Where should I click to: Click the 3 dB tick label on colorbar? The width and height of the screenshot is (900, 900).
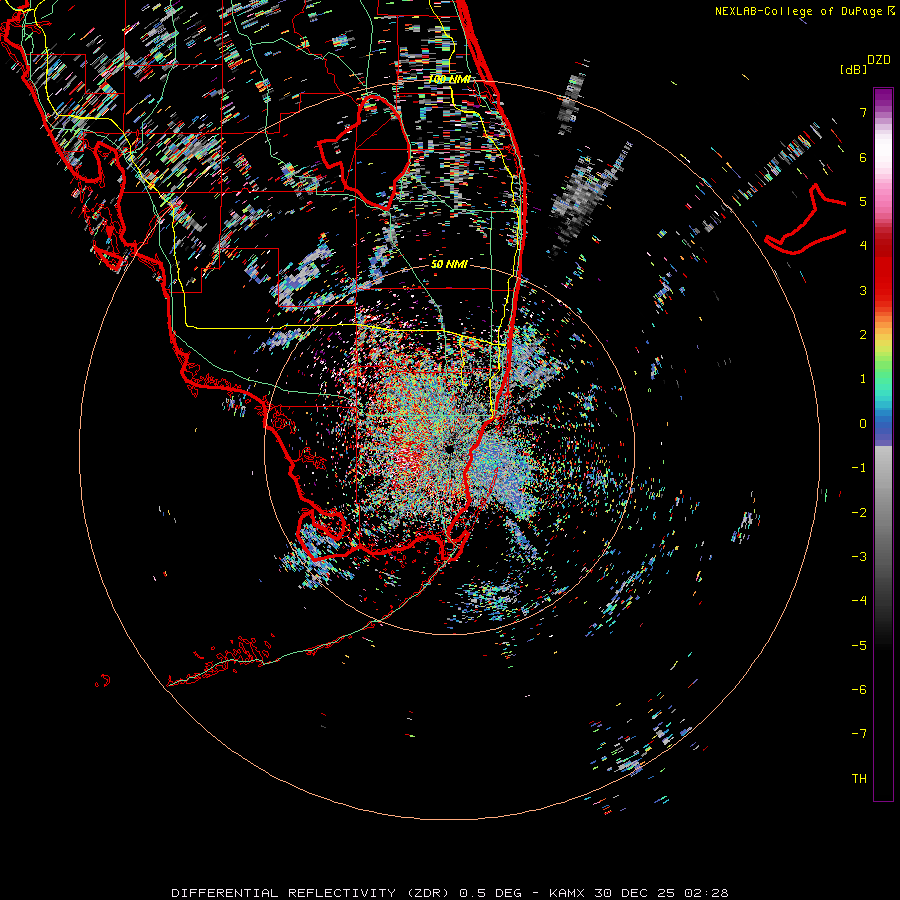pyautogui.click(x=863, y=290)
